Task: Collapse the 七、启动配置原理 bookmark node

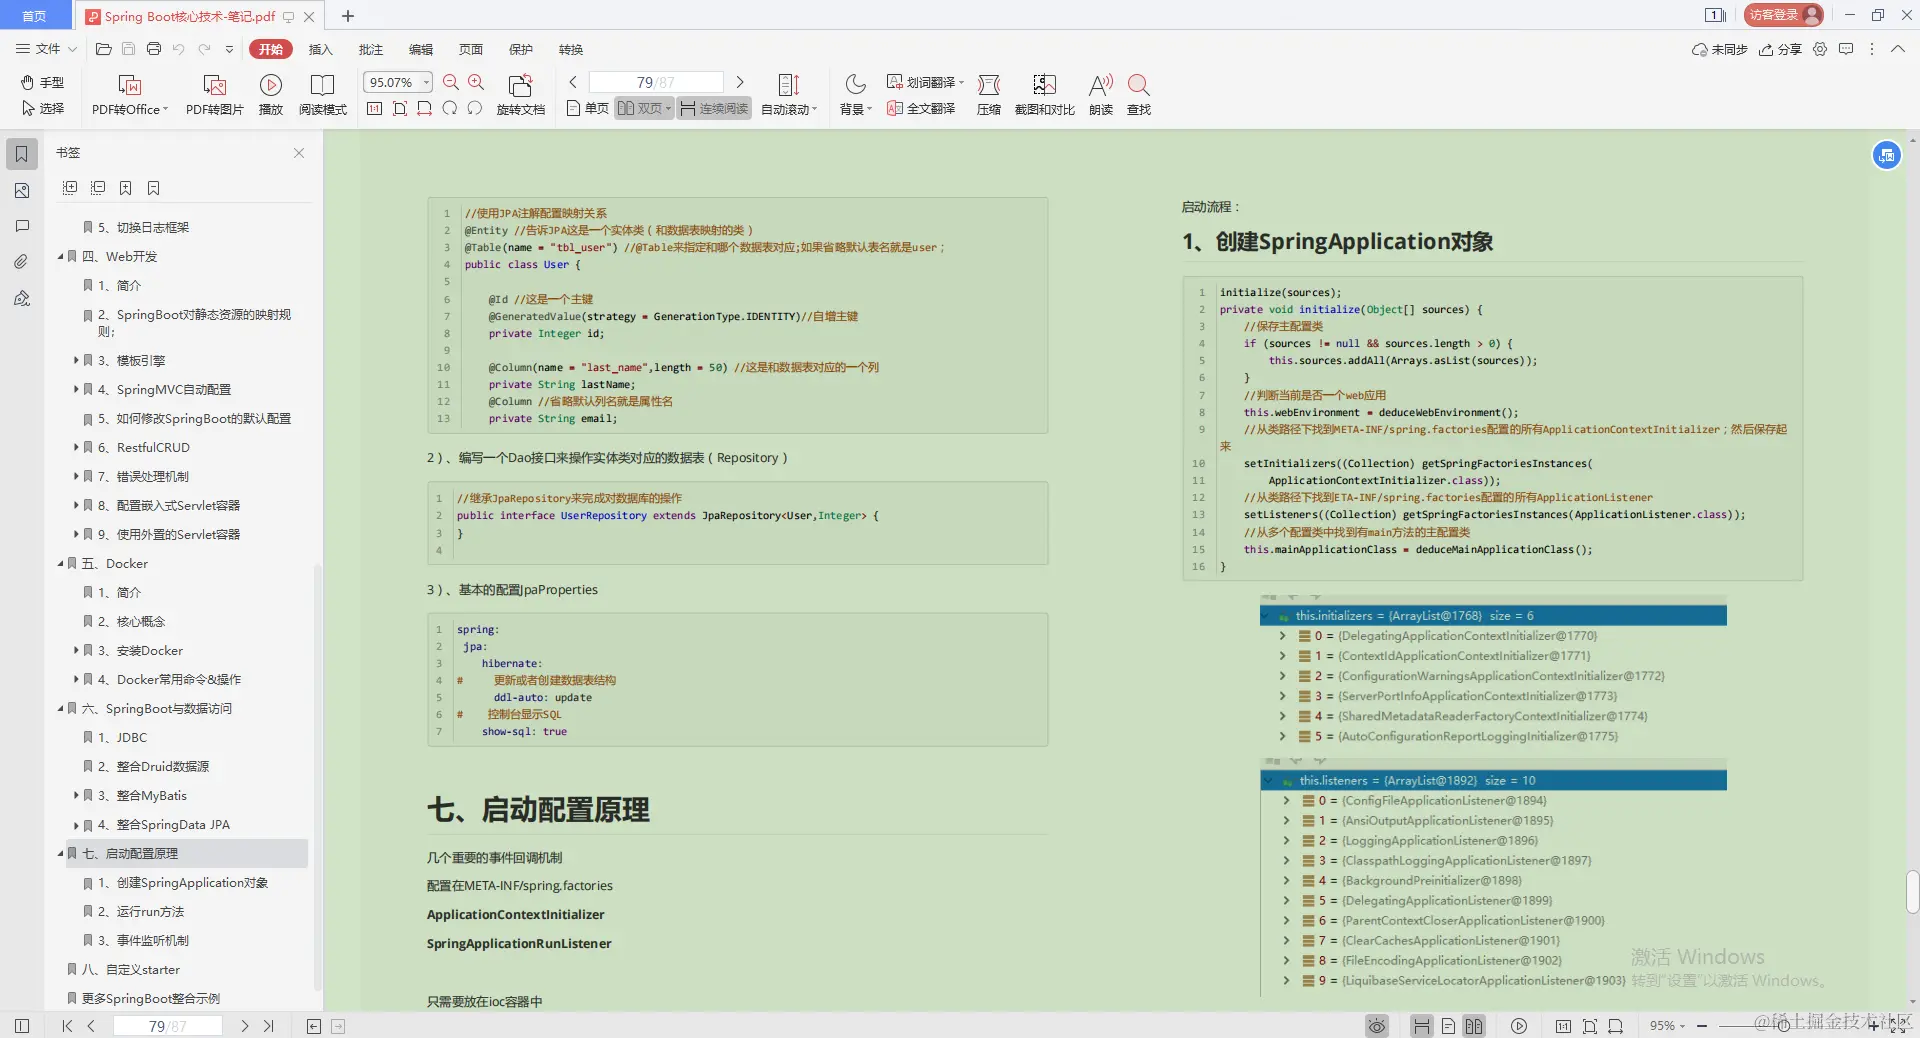Action: 60,854
